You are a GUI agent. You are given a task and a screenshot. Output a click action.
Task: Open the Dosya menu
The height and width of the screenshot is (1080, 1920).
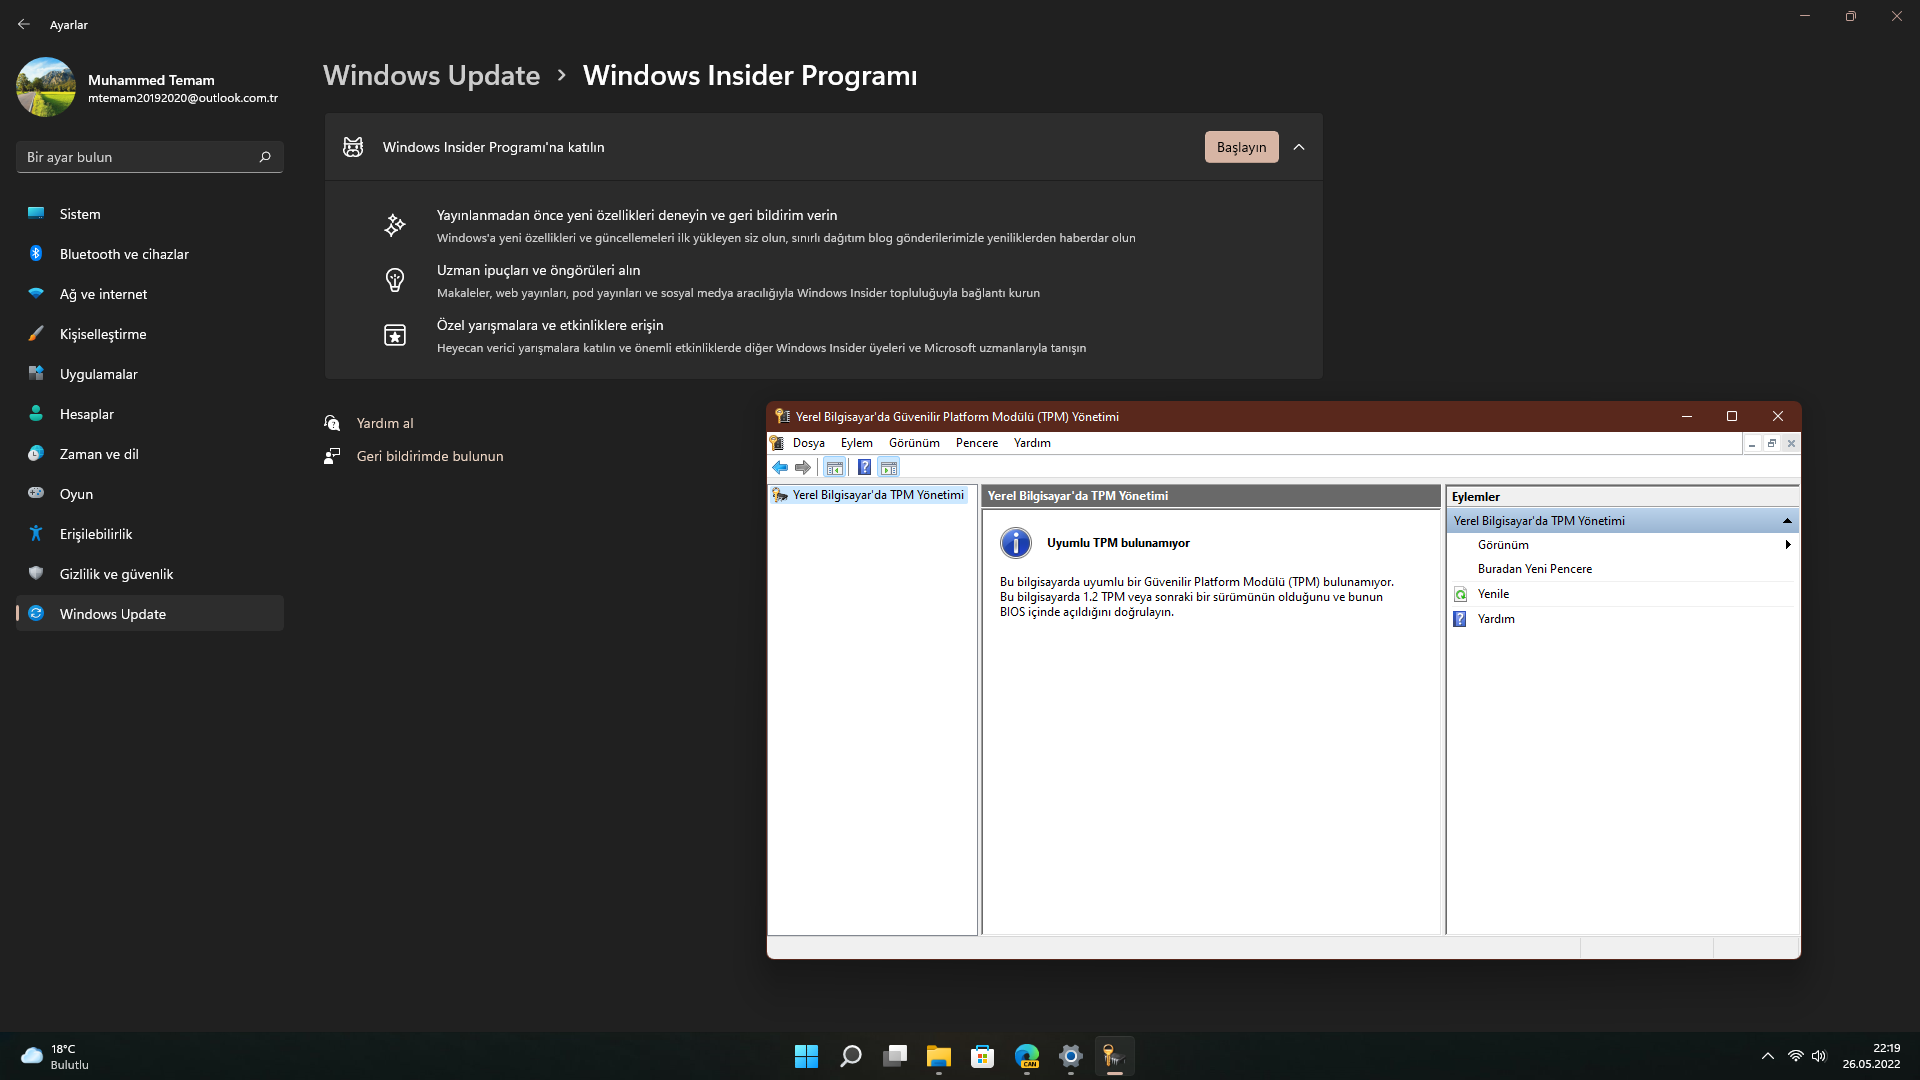coord(808,443)
